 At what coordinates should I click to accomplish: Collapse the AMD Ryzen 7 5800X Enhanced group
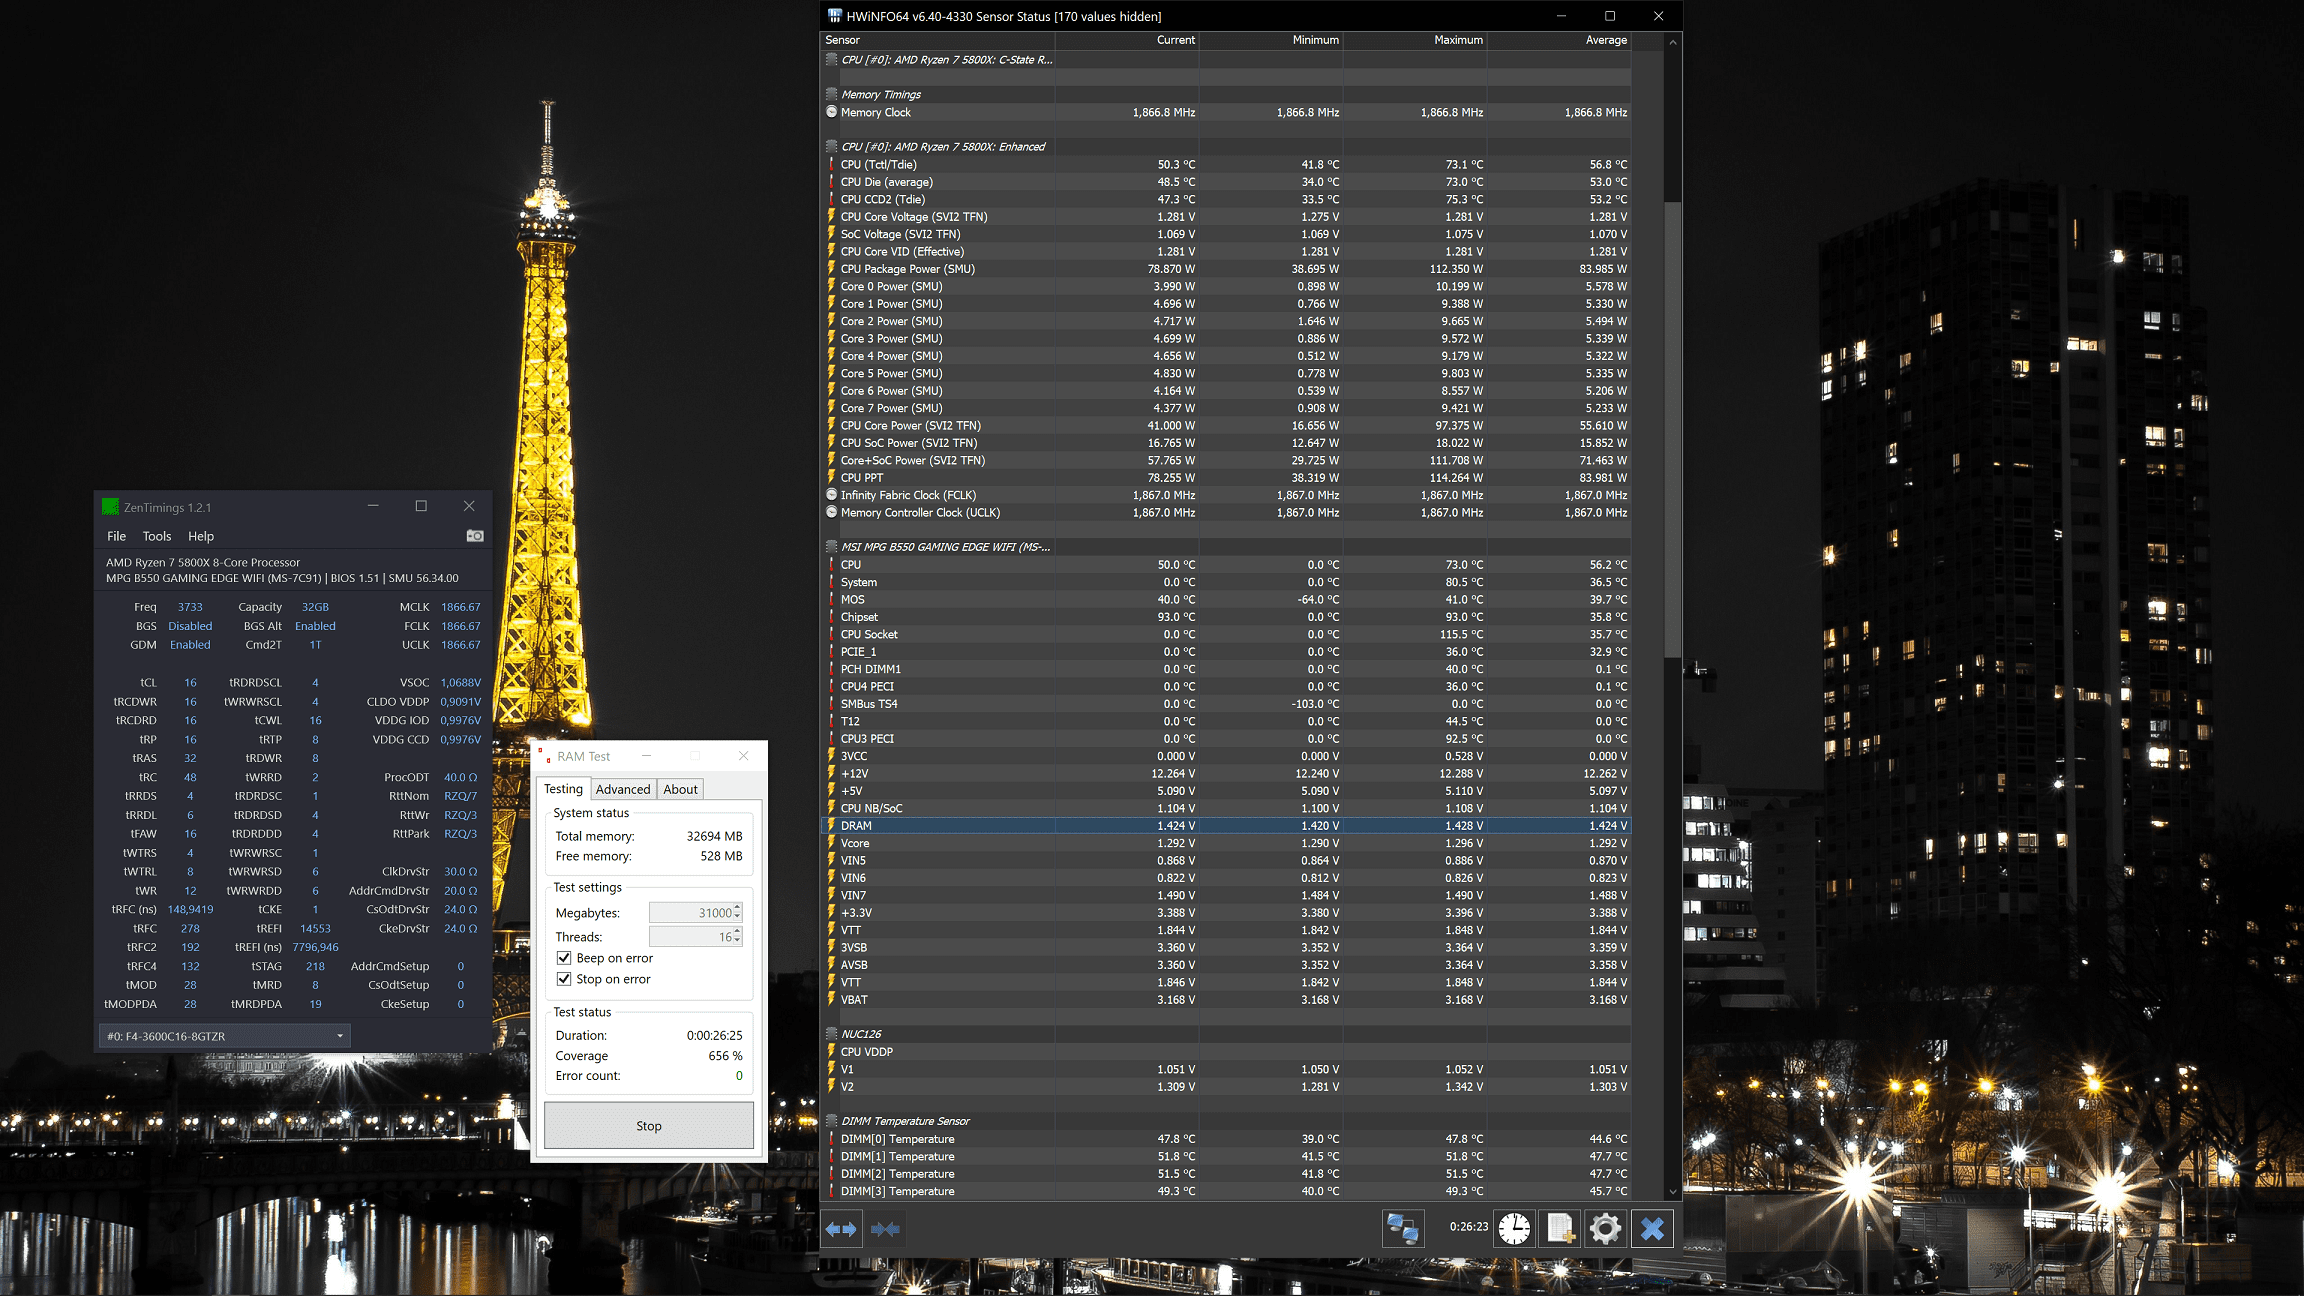pos(831,146)
